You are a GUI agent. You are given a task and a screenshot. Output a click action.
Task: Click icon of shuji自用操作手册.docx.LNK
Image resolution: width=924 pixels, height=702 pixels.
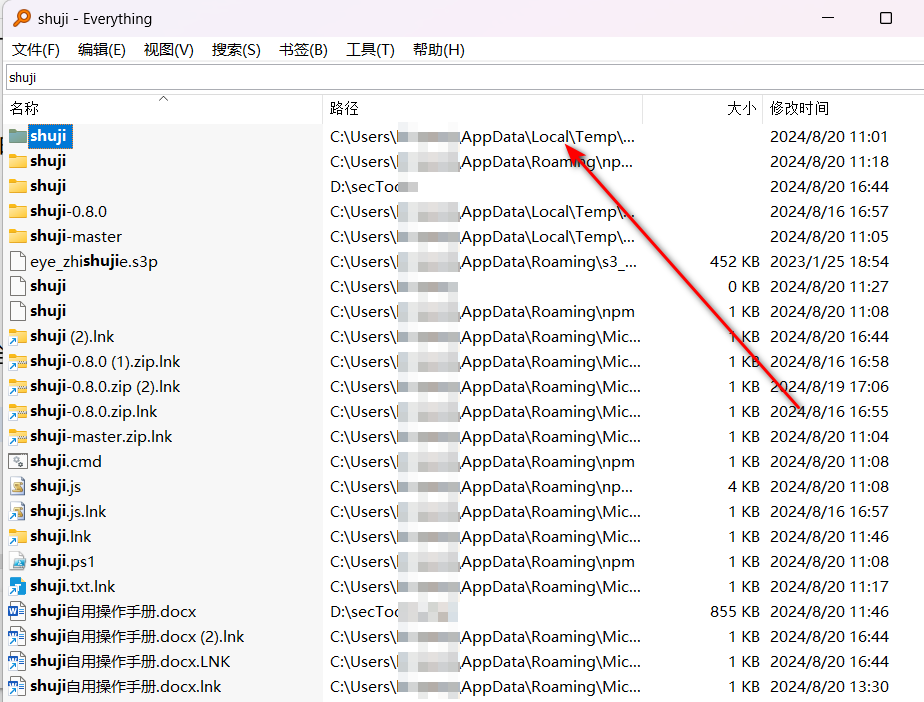click(x=18, y=661)
